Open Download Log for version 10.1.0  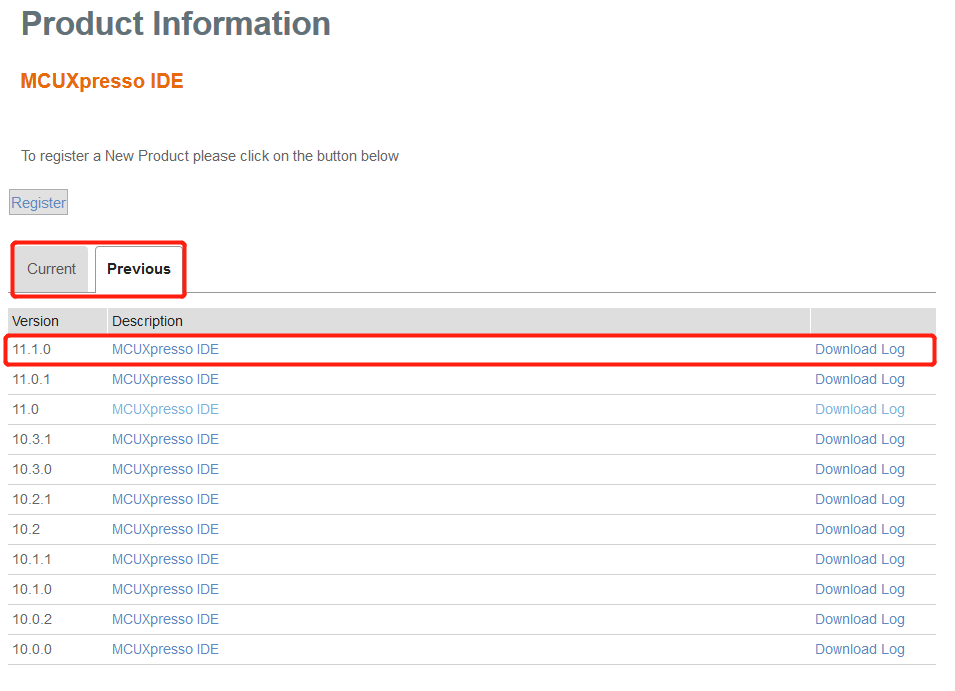859,589
